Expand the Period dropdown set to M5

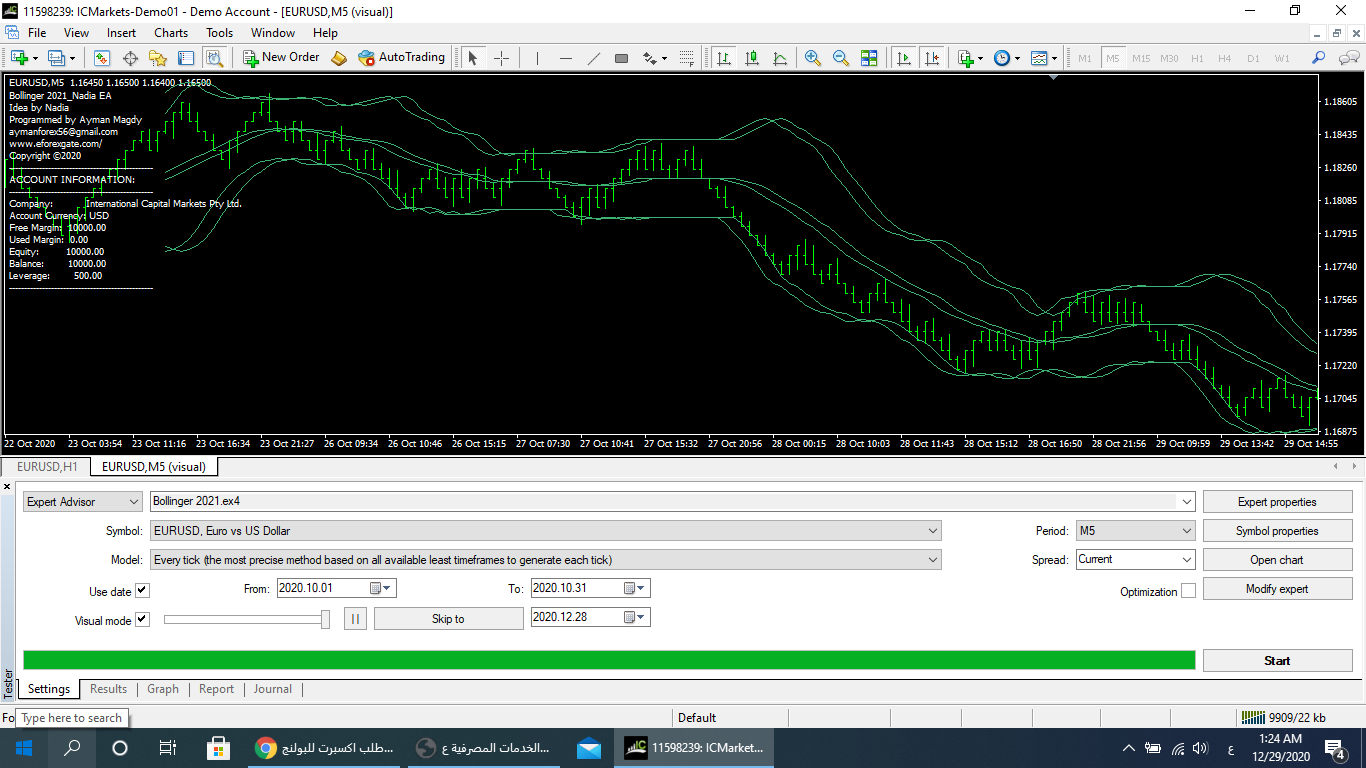[x=1135, y=531]
